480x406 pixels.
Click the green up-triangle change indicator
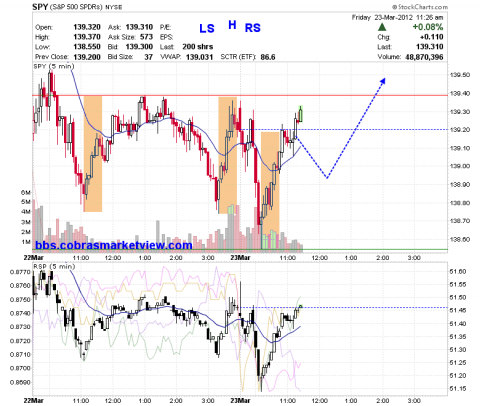coord(382,27)
